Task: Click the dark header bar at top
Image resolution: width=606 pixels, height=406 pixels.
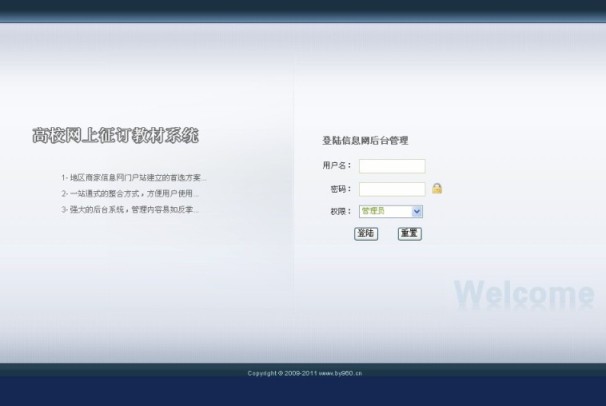Action: [x=303, y=10]
